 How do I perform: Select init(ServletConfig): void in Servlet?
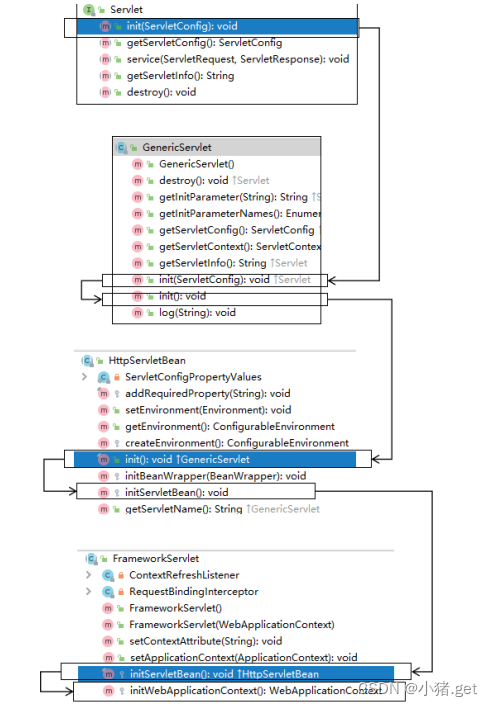pyautogui.click(x=218, y=26)
